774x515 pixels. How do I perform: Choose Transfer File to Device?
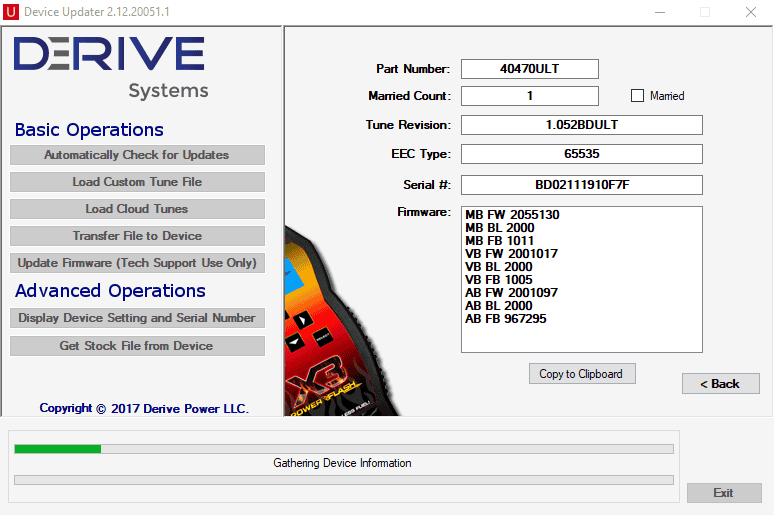tap(137, 236)
